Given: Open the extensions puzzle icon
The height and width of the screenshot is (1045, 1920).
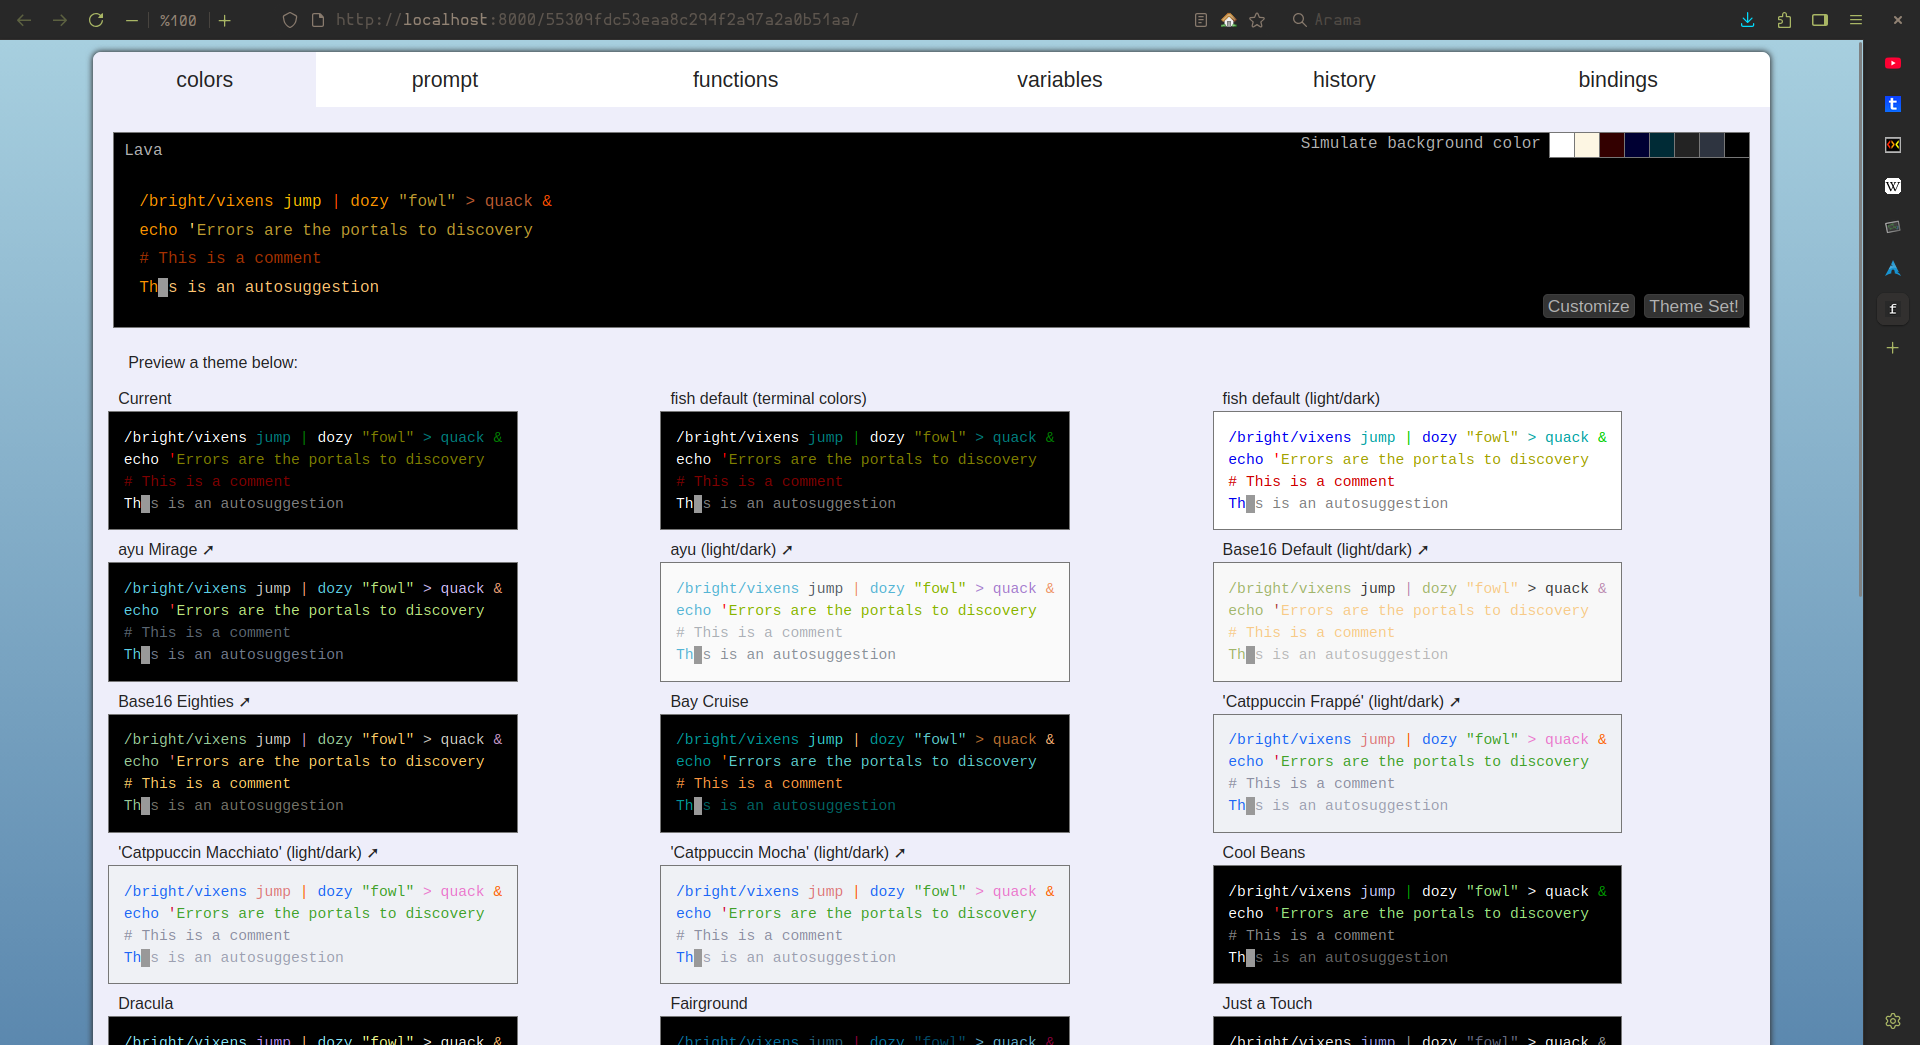Looking at the screenshot, I should point(1784,20).
